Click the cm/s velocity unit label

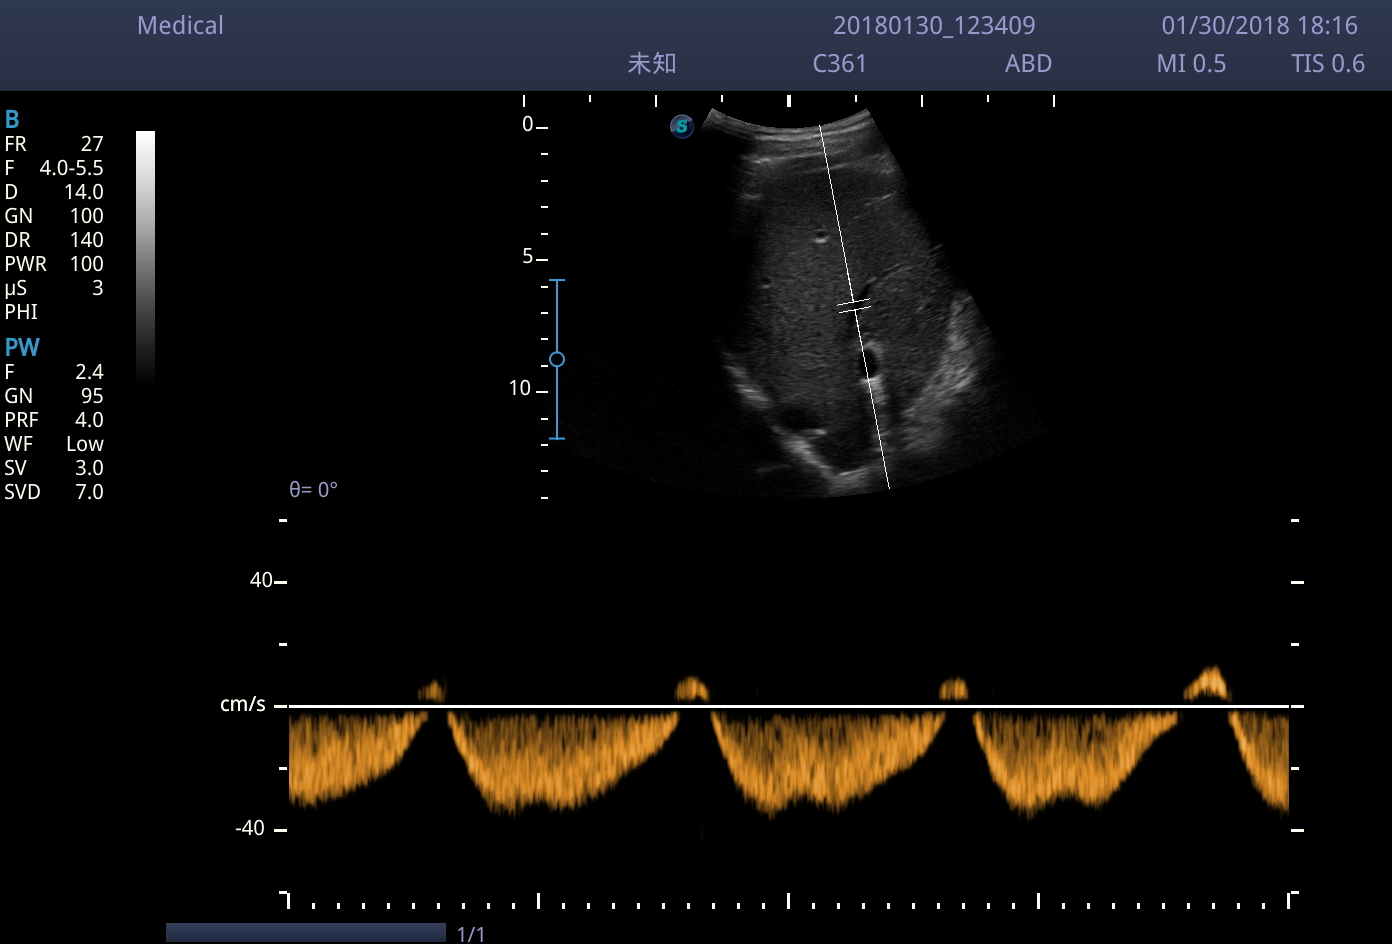pyautogui.click(x=243, y=705)
